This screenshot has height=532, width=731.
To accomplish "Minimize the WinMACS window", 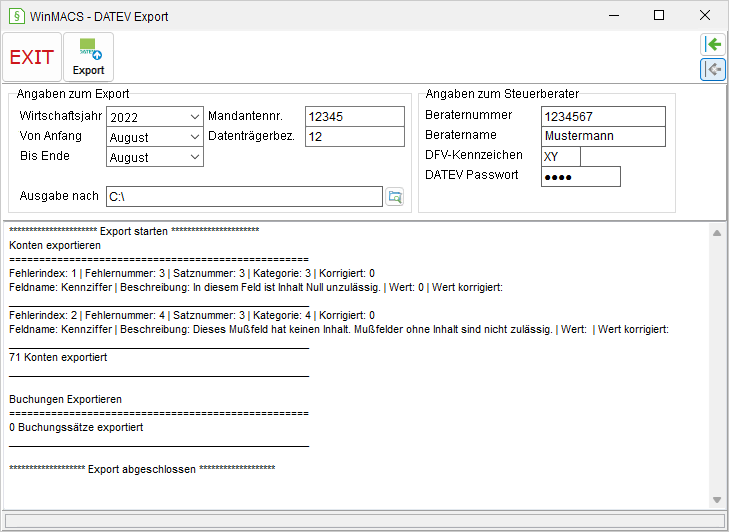I will pos(614,16).
